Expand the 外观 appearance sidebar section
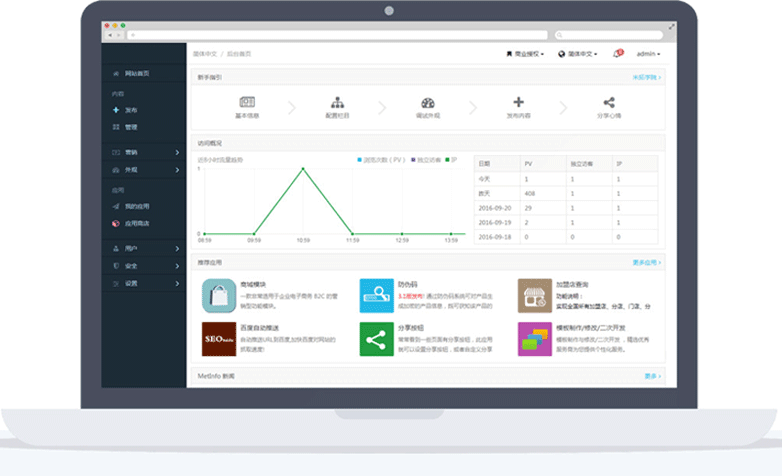The height and width of the screenshot is (476, 782). 145,170
